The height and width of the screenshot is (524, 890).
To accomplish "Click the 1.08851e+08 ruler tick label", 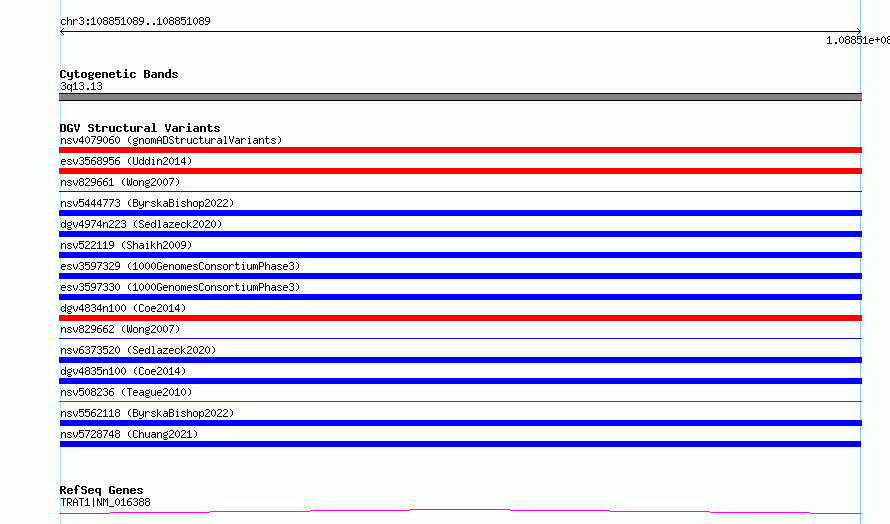I will (x=858, y=40).
